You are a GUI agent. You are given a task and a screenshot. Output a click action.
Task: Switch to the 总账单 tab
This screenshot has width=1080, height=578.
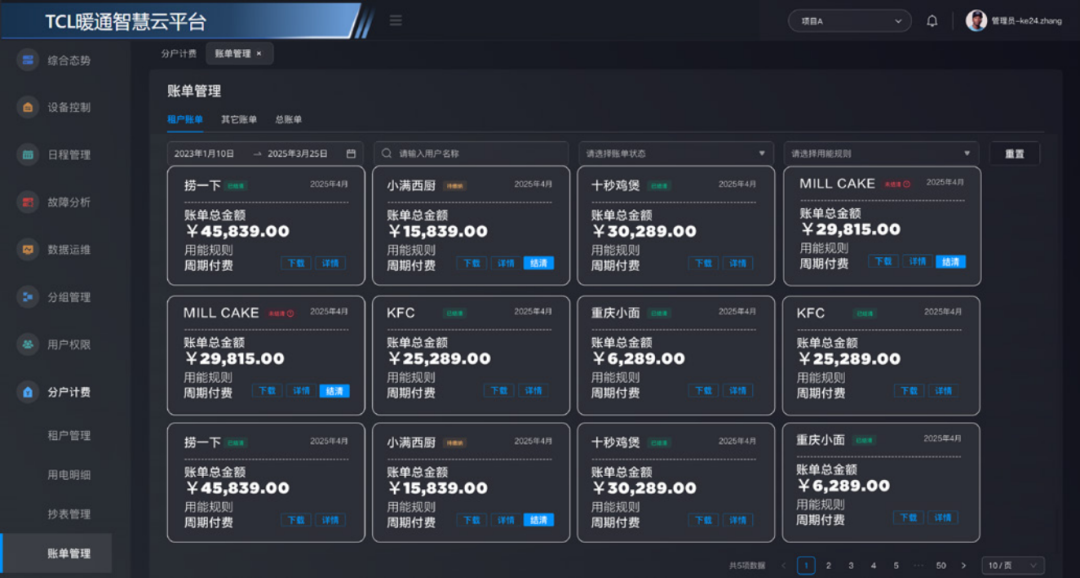[288, 119]
